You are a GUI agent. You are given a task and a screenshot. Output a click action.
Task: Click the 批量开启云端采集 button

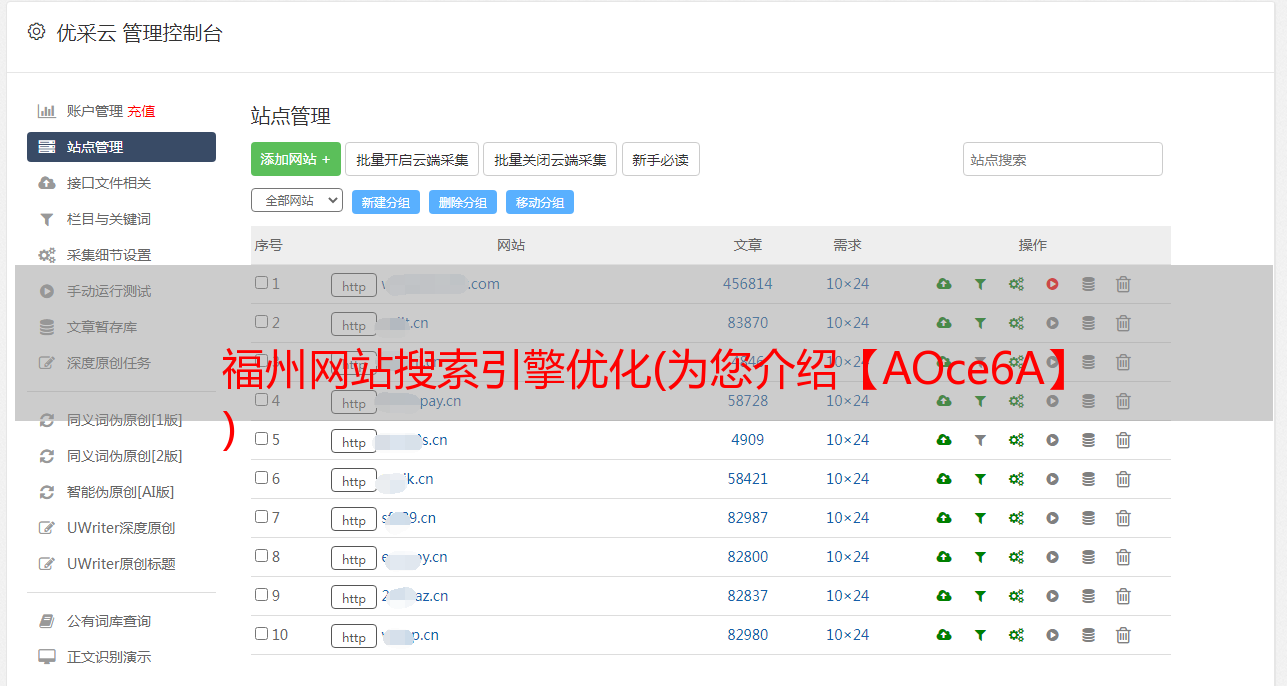412,159
